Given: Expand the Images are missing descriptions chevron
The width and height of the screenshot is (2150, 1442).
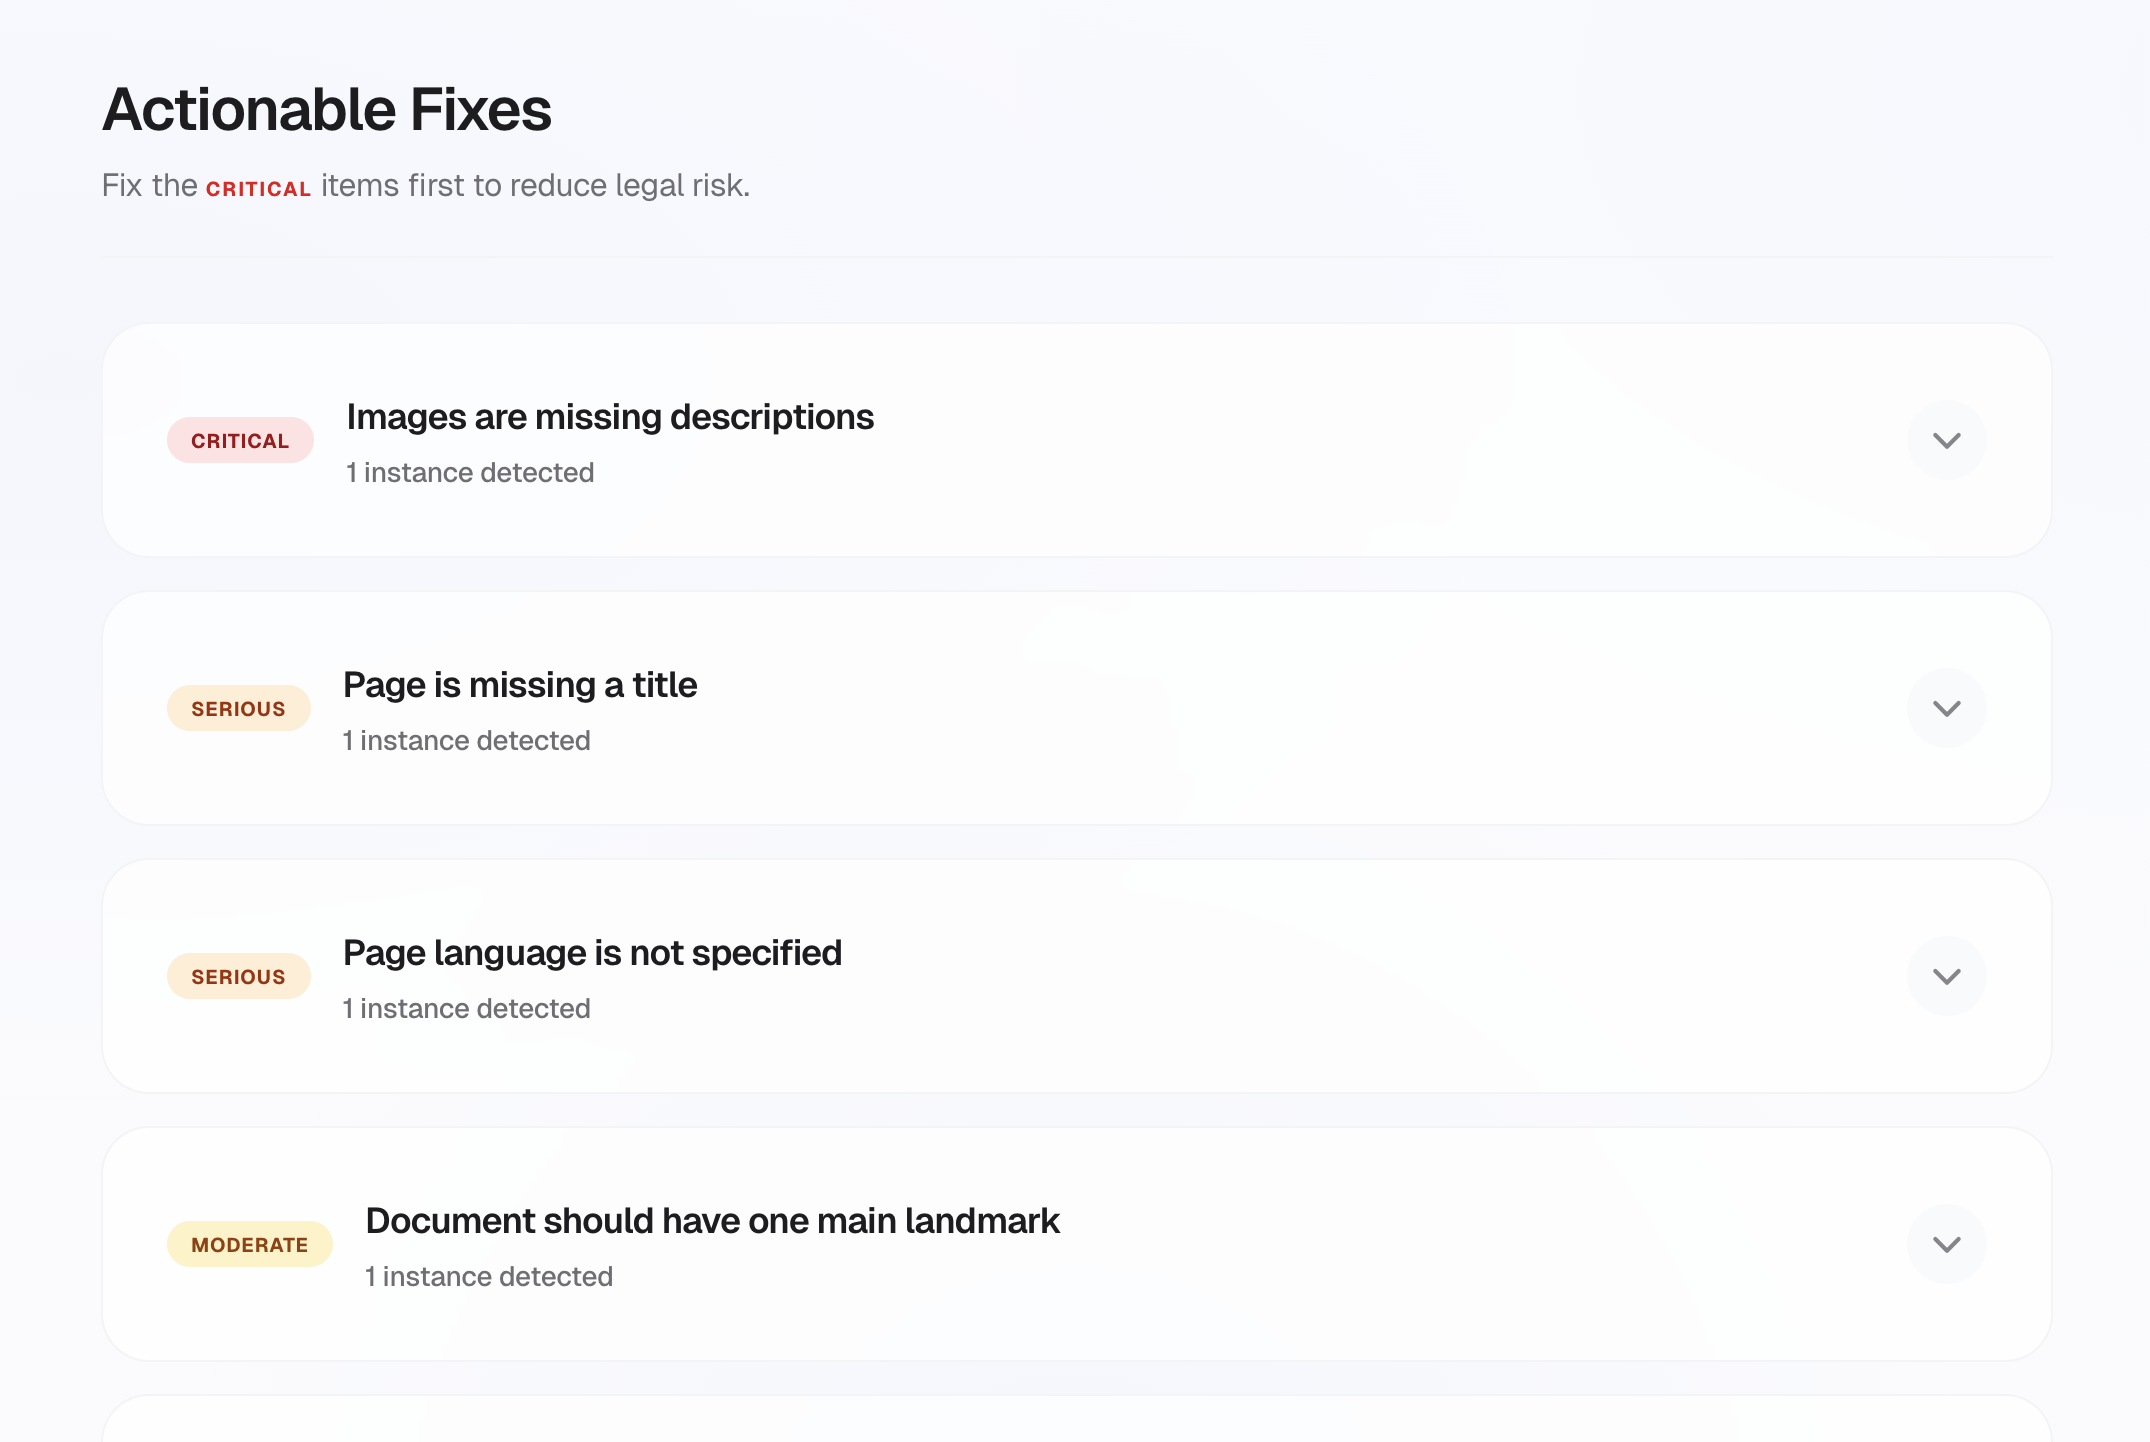Looking at the screenshot, I should [x=1946, y=440].
